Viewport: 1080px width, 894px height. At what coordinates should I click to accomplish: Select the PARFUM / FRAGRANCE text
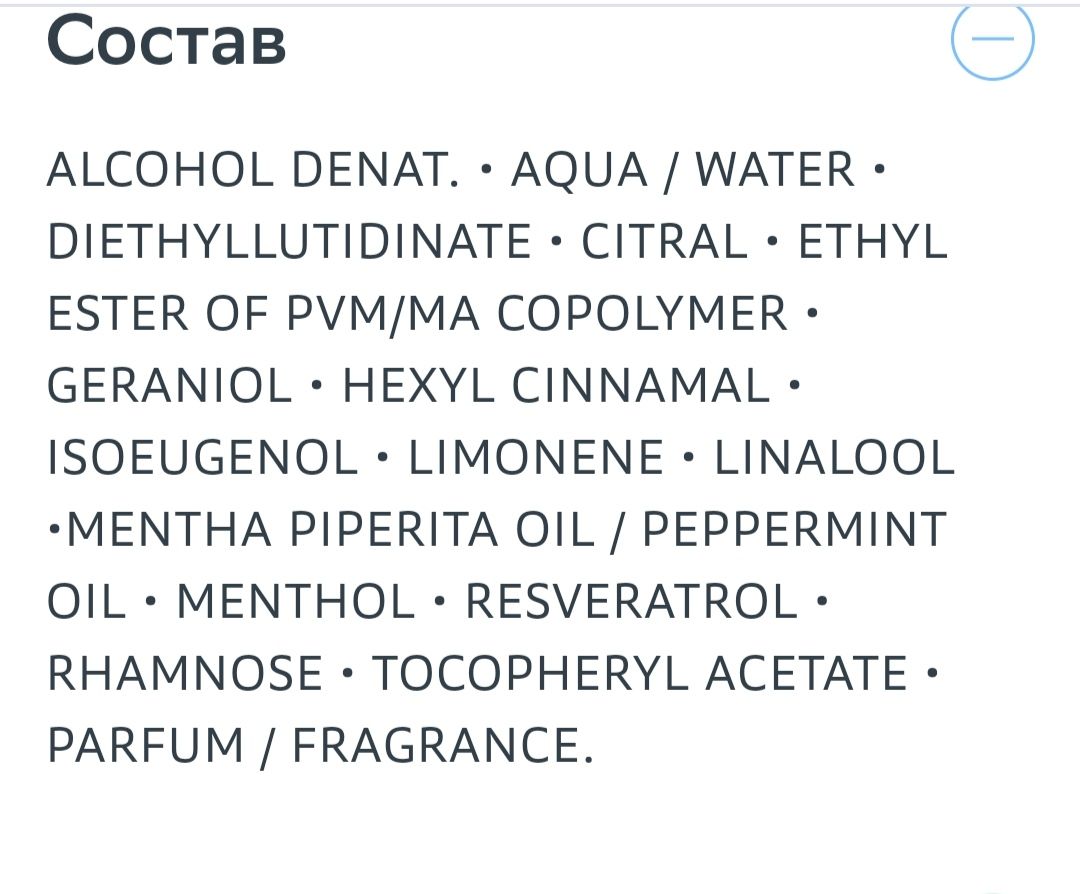pyautogui.click(x=320, y=747)
